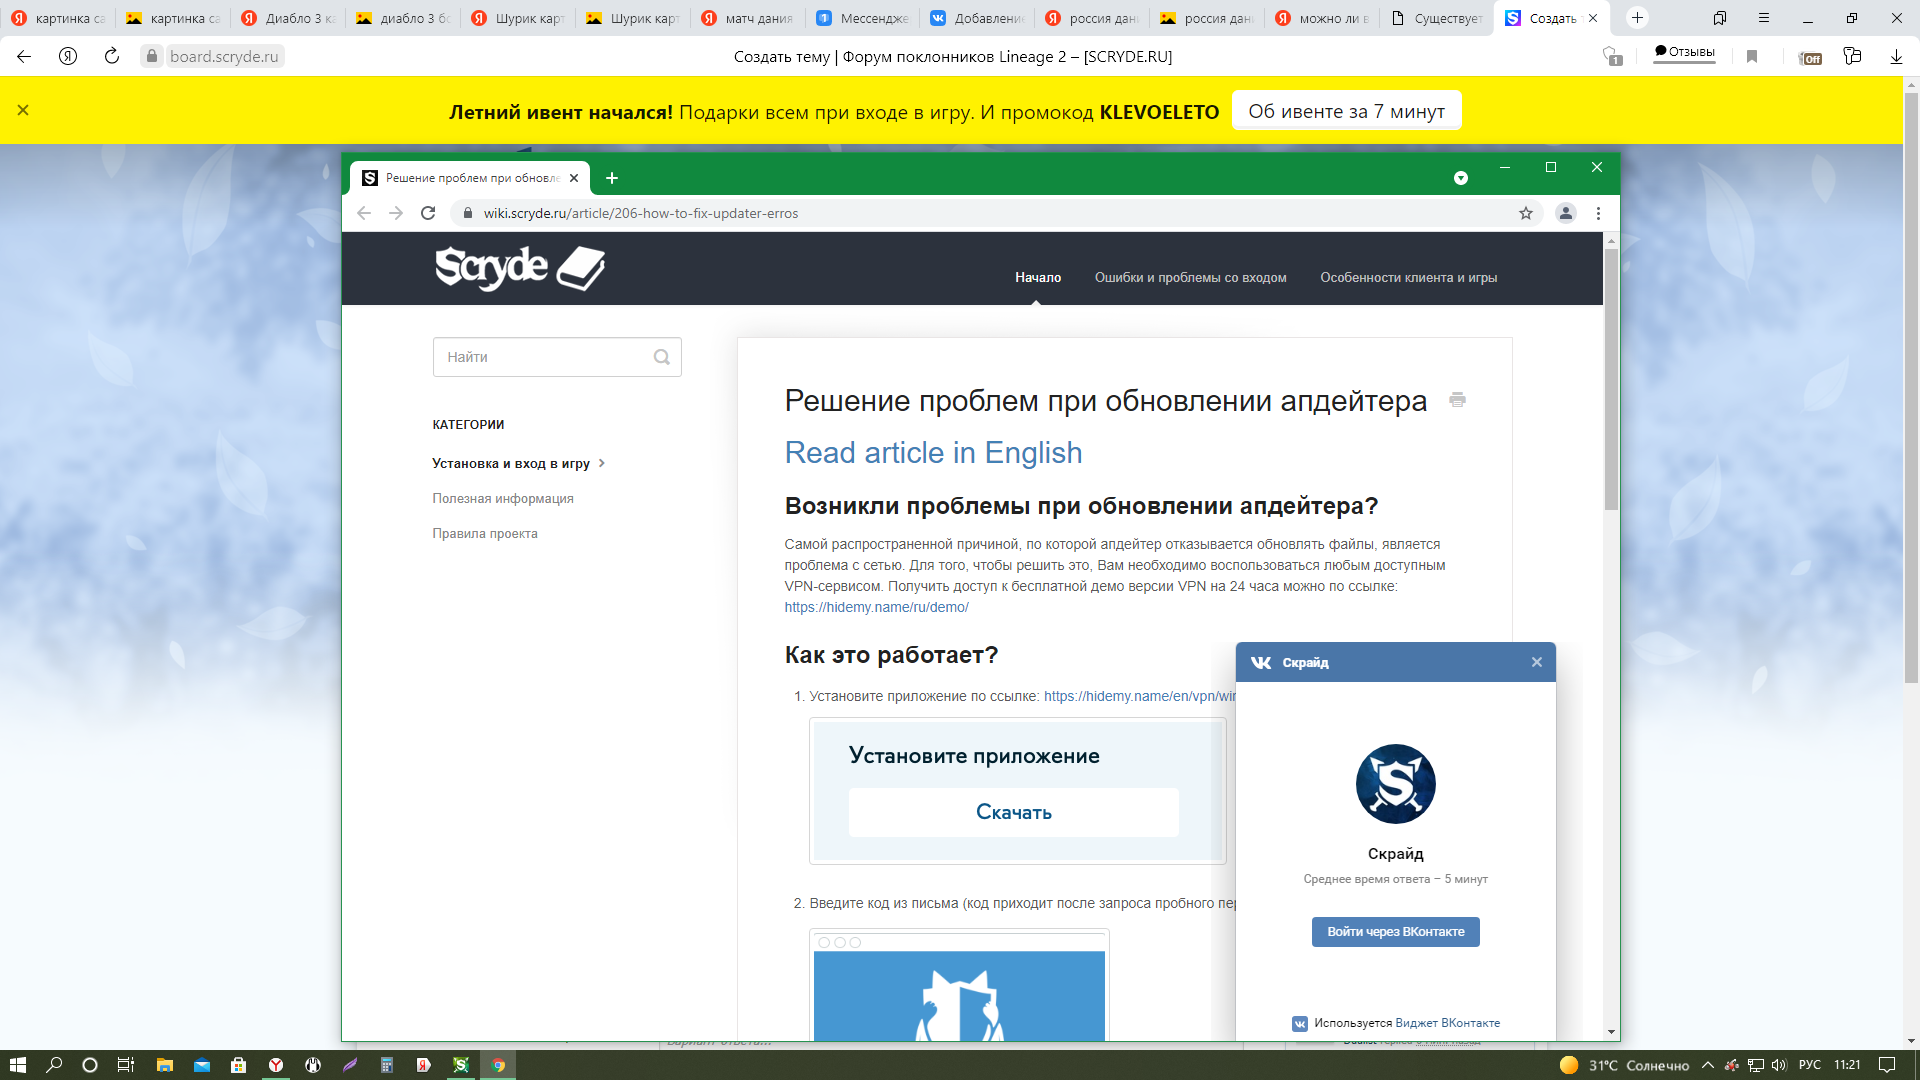Open system tray hidden icons chevron
This screenshot has width=1920, height=1080.
pyautogui.click(x=1707, y=1065)
